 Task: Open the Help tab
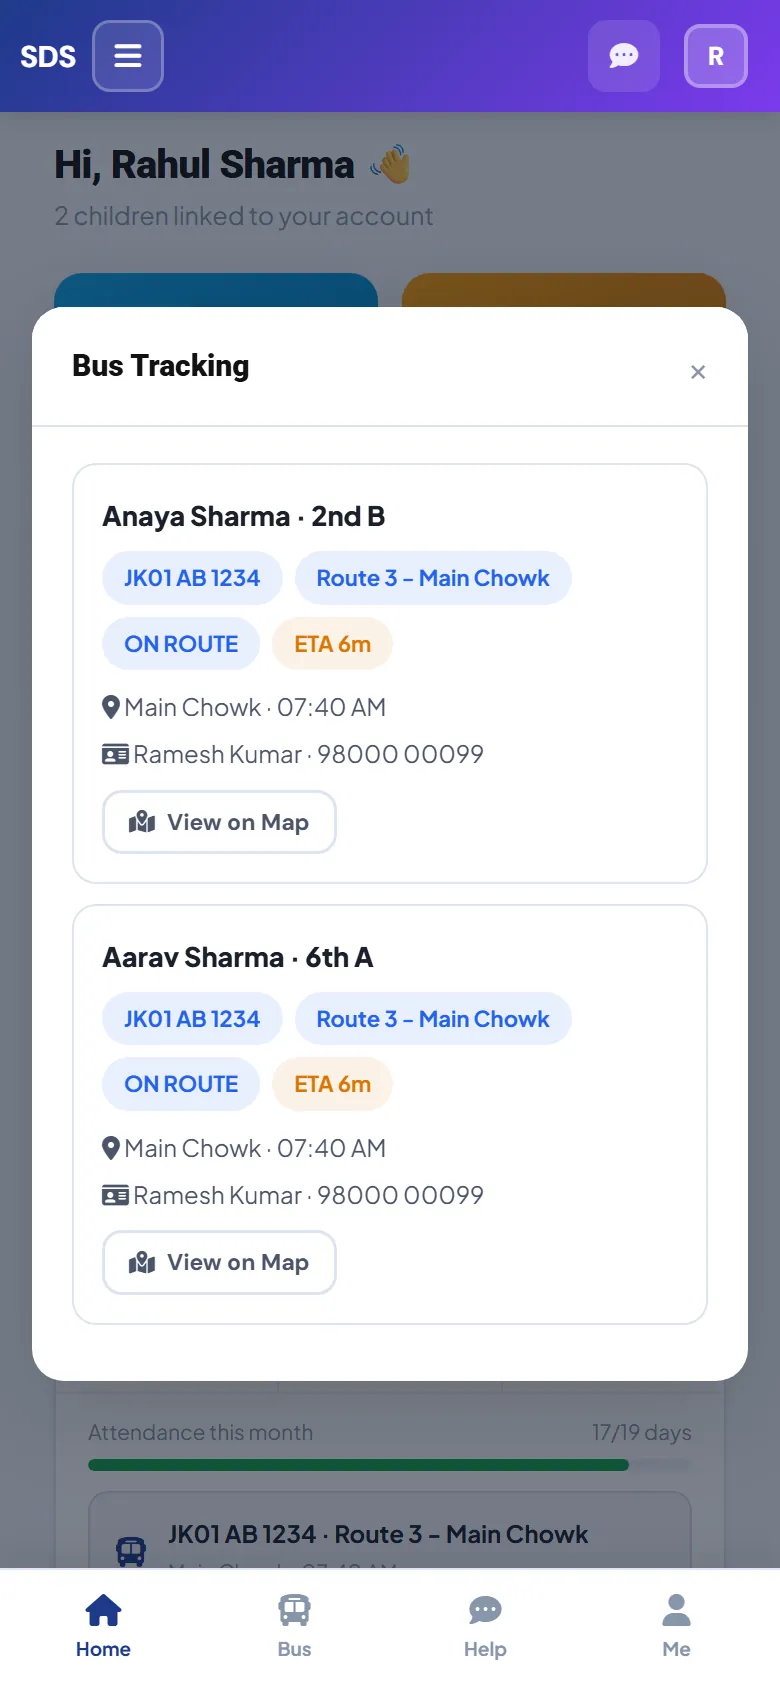[485, 1627]
